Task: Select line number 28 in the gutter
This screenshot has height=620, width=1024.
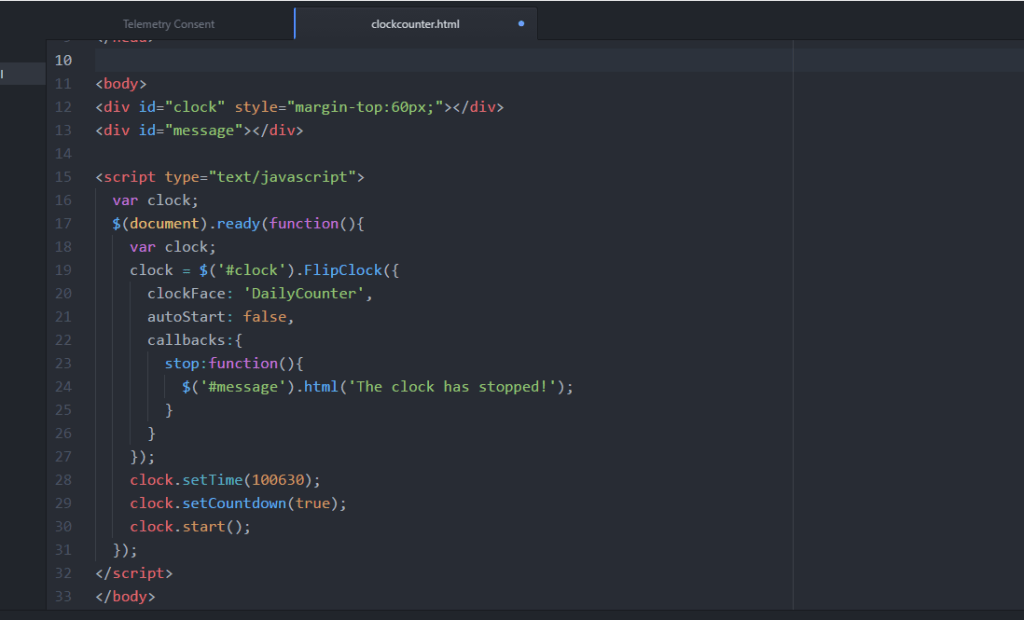Action: [63, 480]
